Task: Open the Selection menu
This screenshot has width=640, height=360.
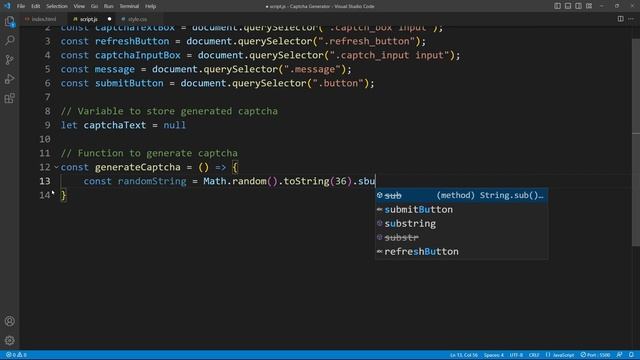Action: coord(57,6)
